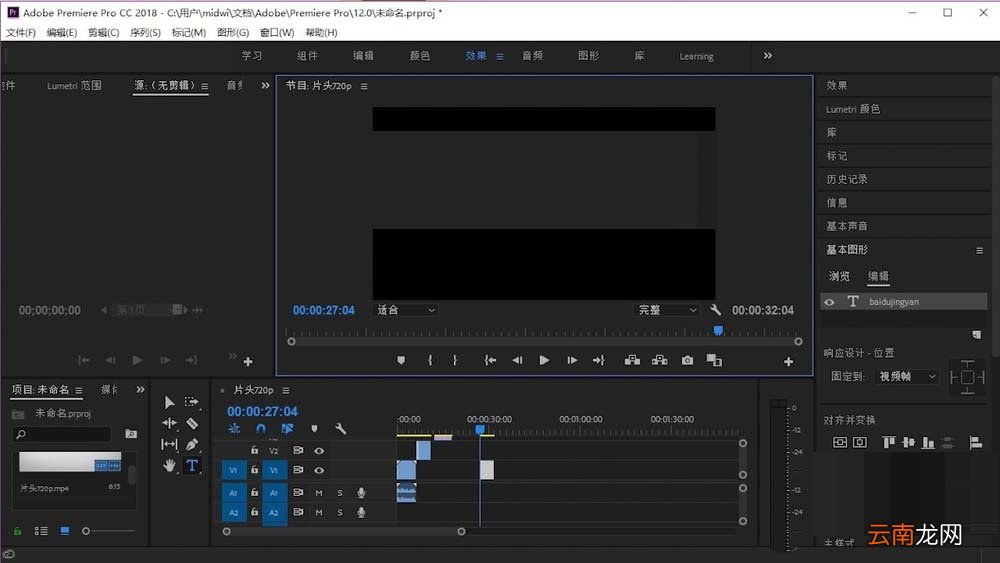The width and height of the screenshot is (1000, 563).
Task: Click timeline horizontal zoom scrollbar
Action: 344,531
